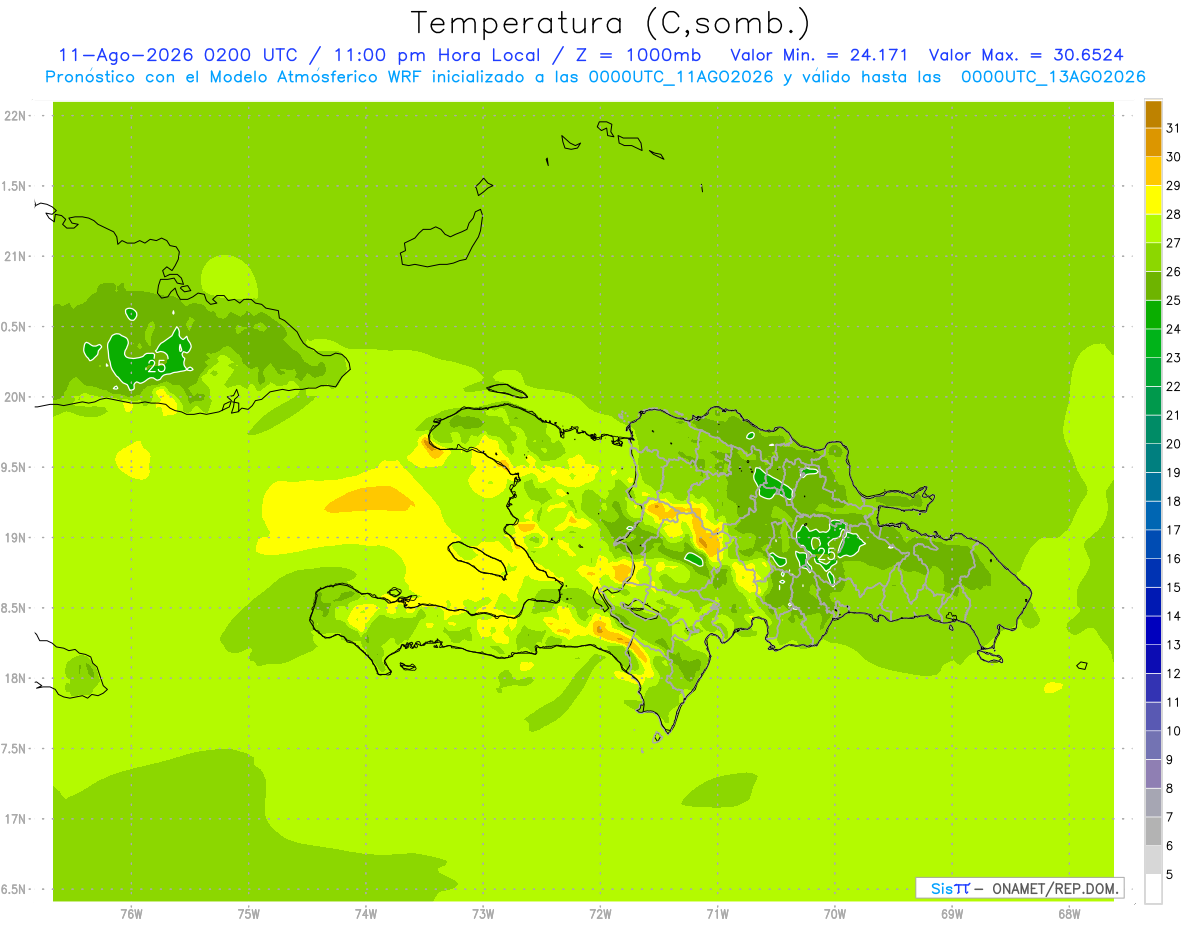
Task: Click the 25 contour label over eastern Cuba
Action: 156,366
